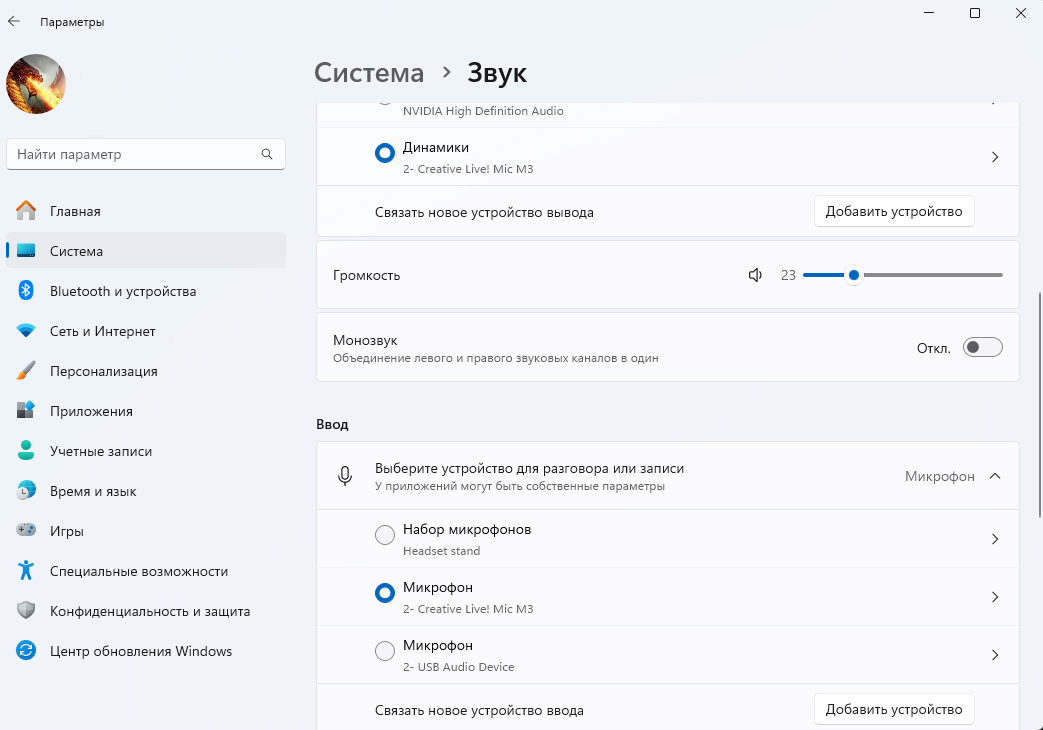Screen dimensions: 1043x730
Task: Click the speaker mute icon near volume
Action: (755, 275)
